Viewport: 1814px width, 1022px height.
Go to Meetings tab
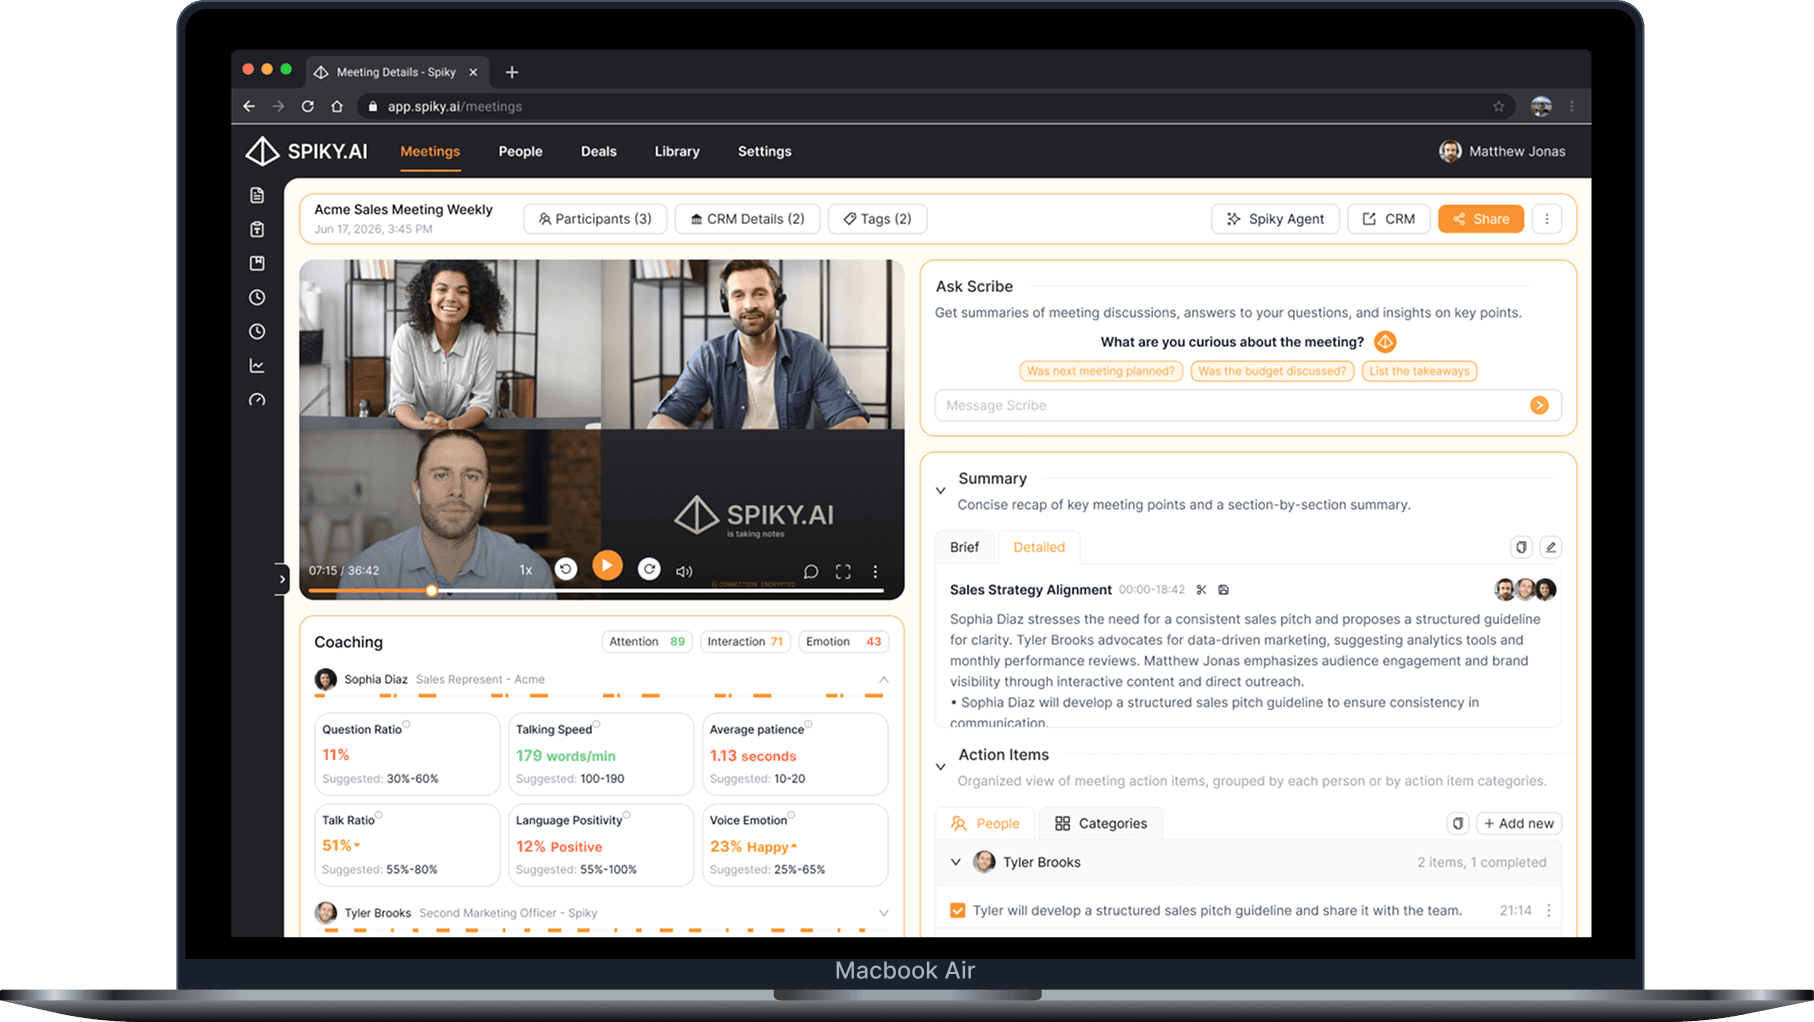(430, 151)
